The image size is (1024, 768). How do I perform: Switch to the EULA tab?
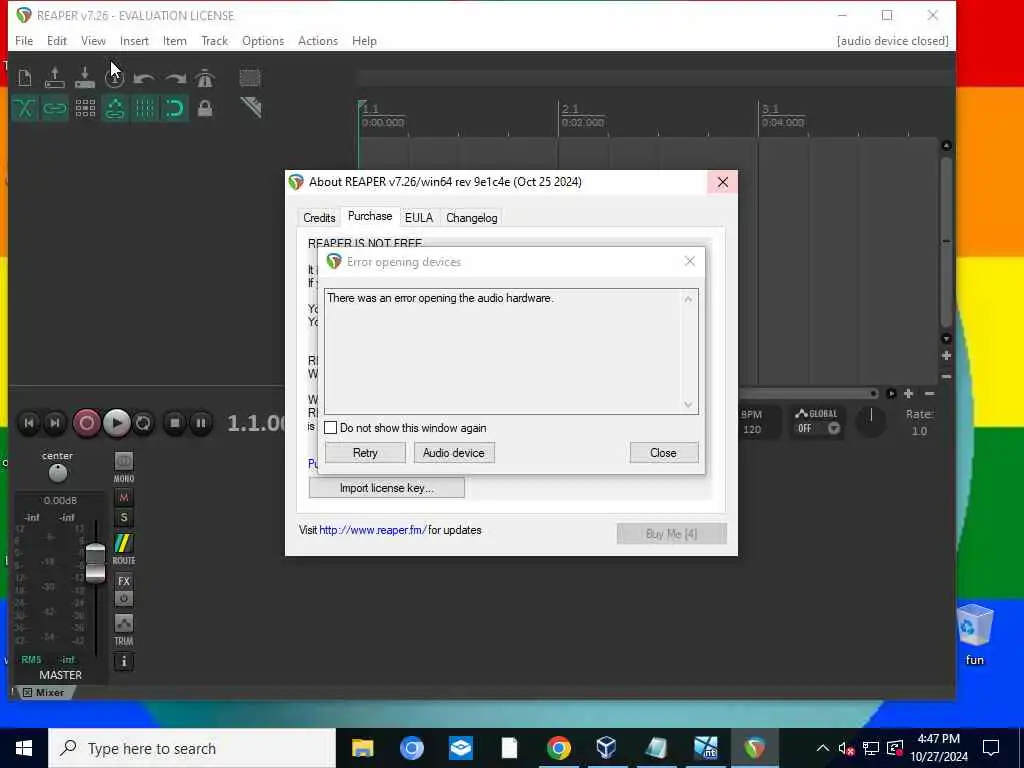419,217
